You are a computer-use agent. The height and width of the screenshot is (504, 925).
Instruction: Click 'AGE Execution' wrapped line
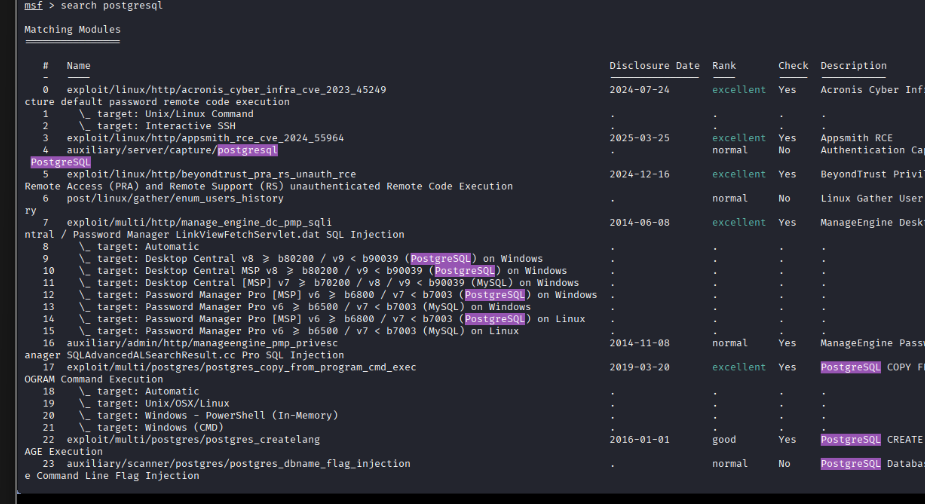[x=63, y=451]
